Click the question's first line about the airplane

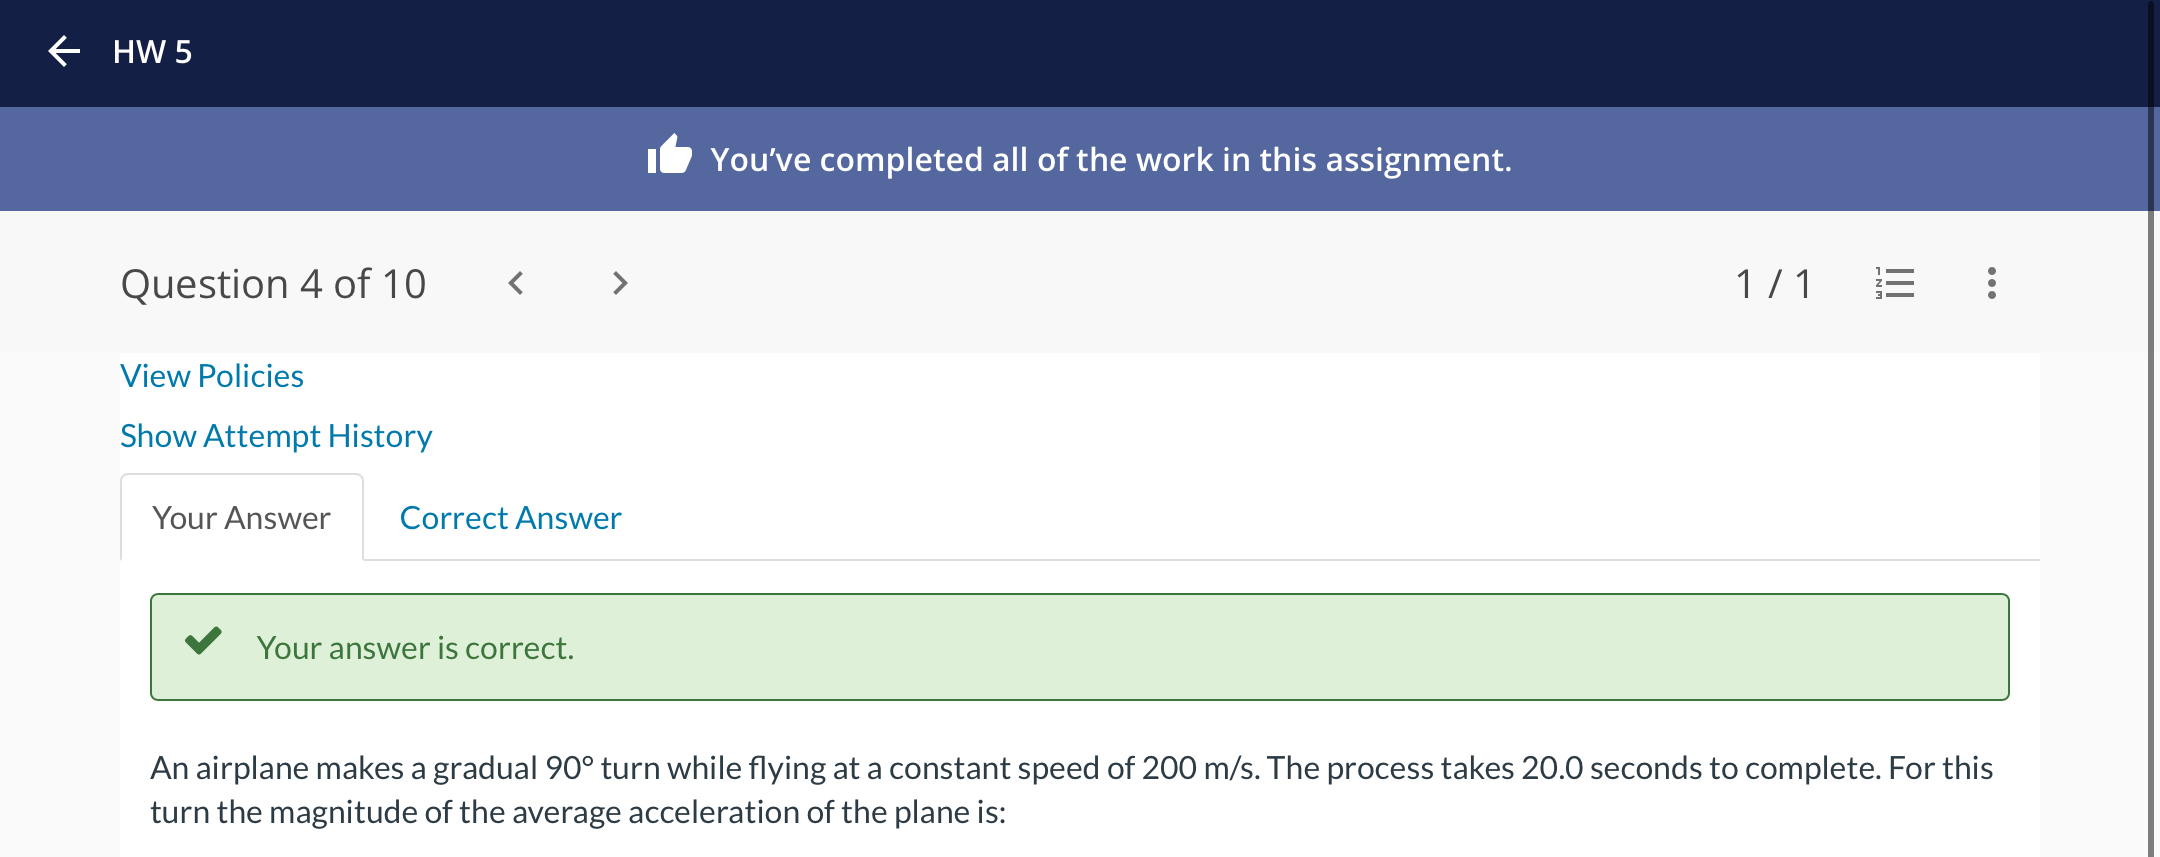point(1071,768)
